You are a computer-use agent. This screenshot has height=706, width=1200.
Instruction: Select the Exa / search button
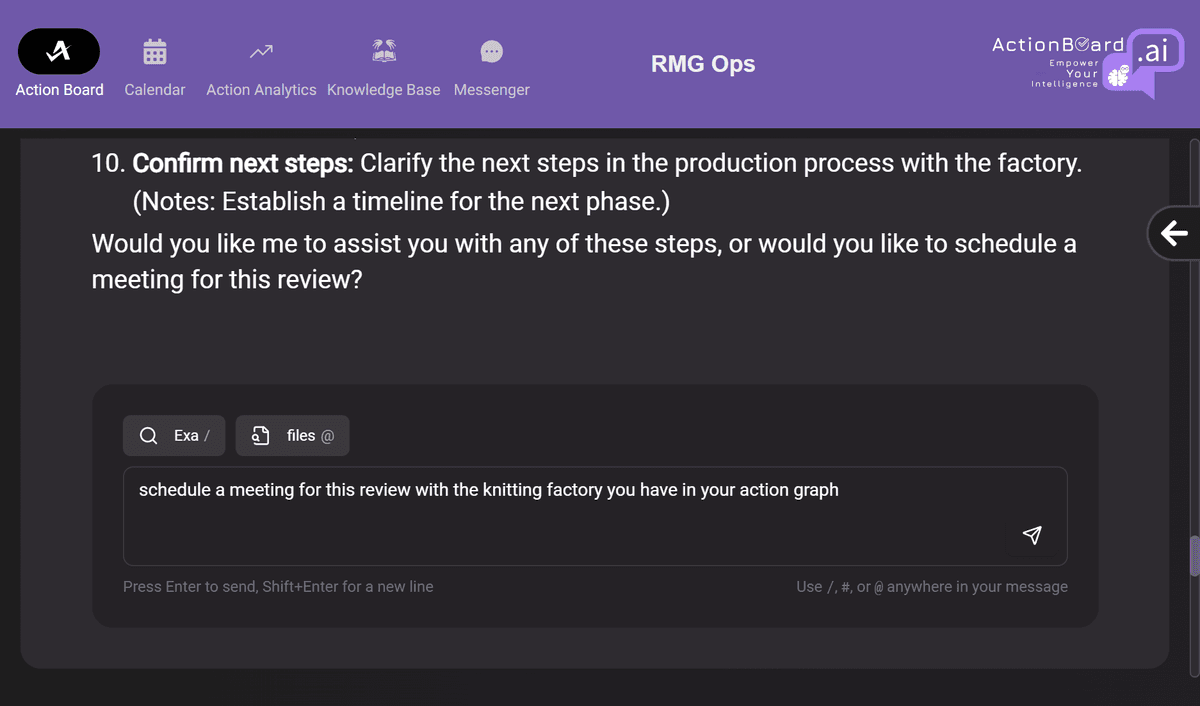174,436
